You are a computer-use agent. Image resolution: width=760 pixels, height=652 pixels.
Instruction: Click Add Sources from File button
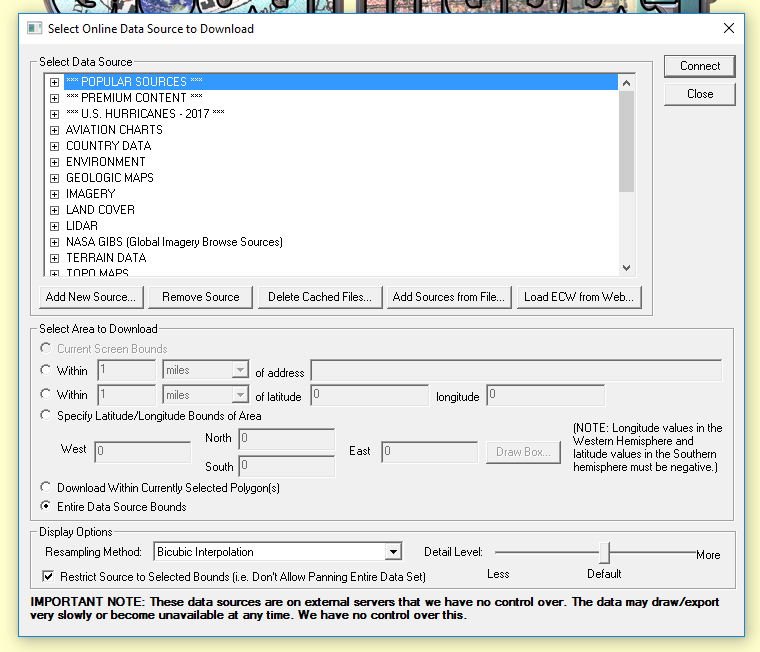[x=448, y=297]
